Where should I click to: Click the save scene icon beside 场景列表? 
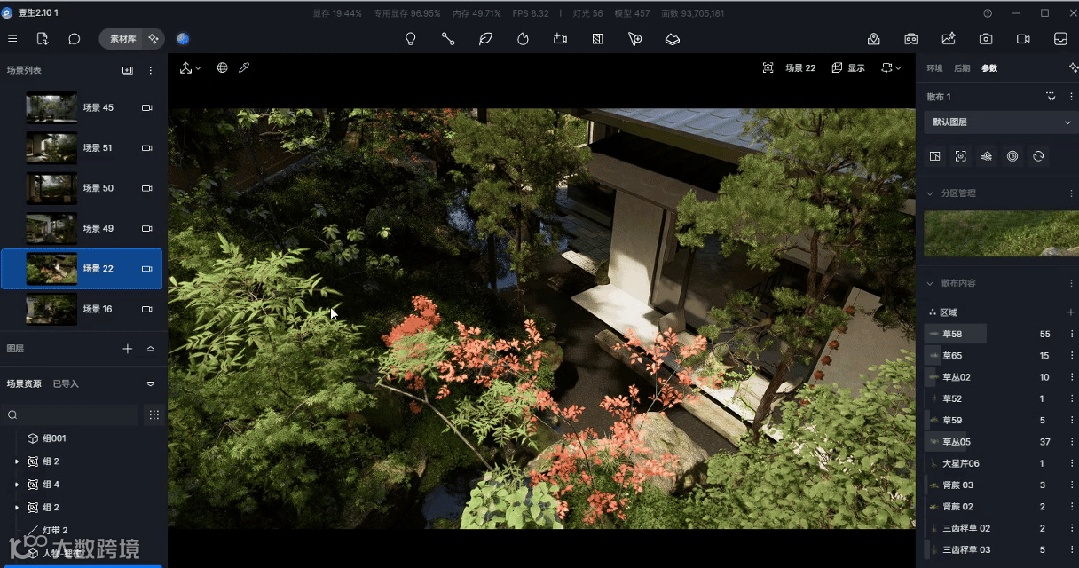point(127,71)
